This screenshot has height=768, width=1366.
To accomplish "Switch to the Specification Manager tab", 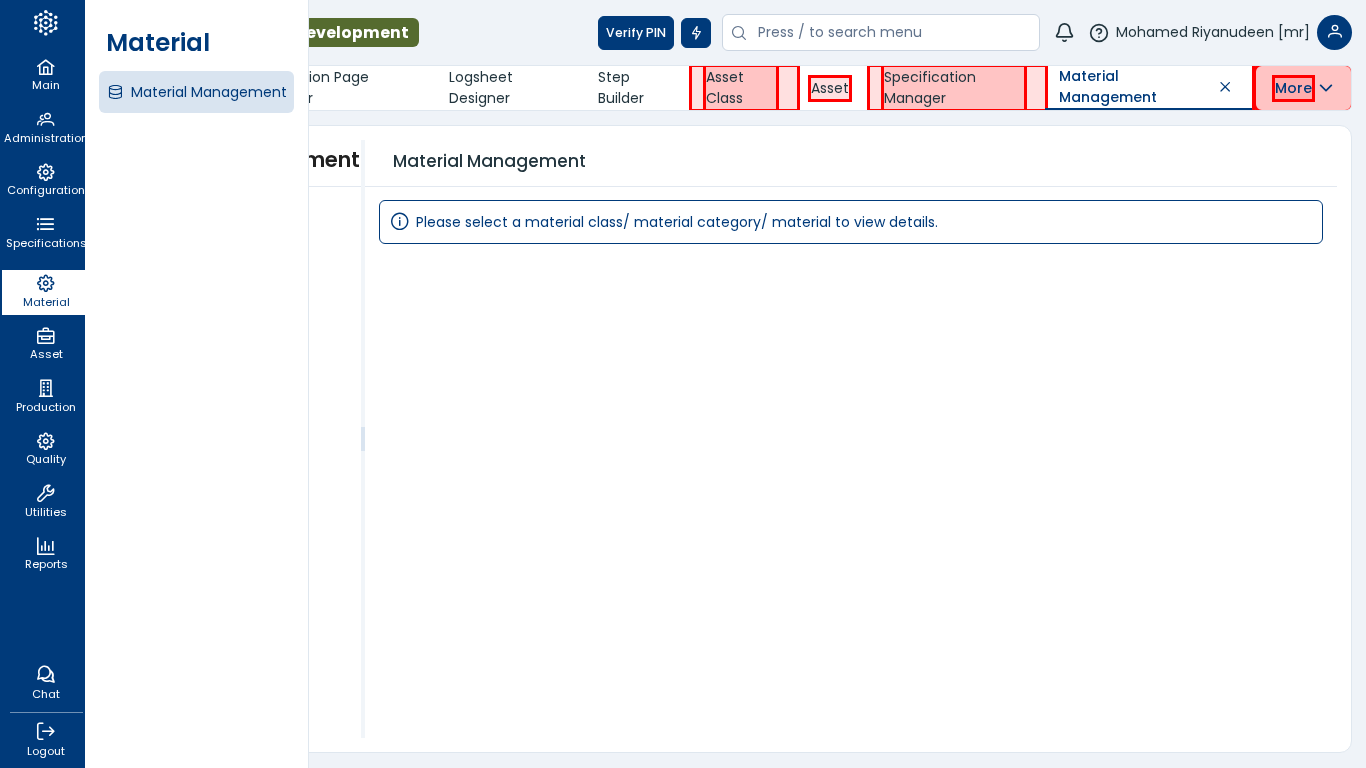I will click(930, 88).
